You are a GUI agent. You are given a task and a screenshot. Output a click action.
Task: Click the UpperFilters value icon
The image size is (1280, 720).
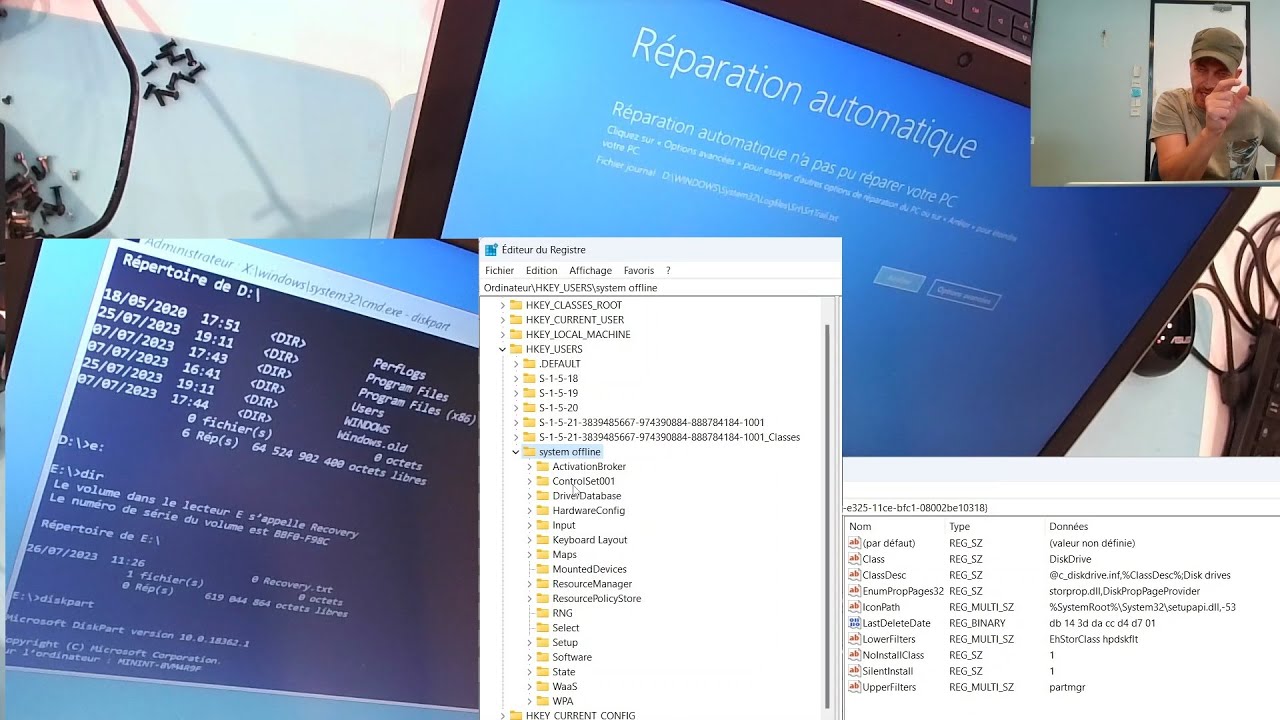pyautogui.click(x=854, y=687)
